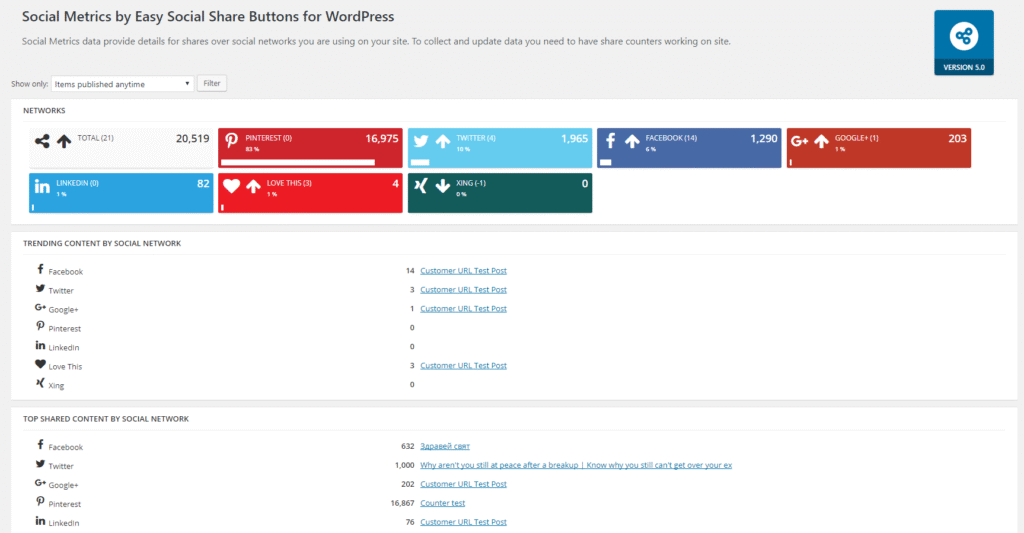Screen dimensions: 1024x533
Task: Click the Twitter 10% progress bar
Action: [x=420, y=162]
